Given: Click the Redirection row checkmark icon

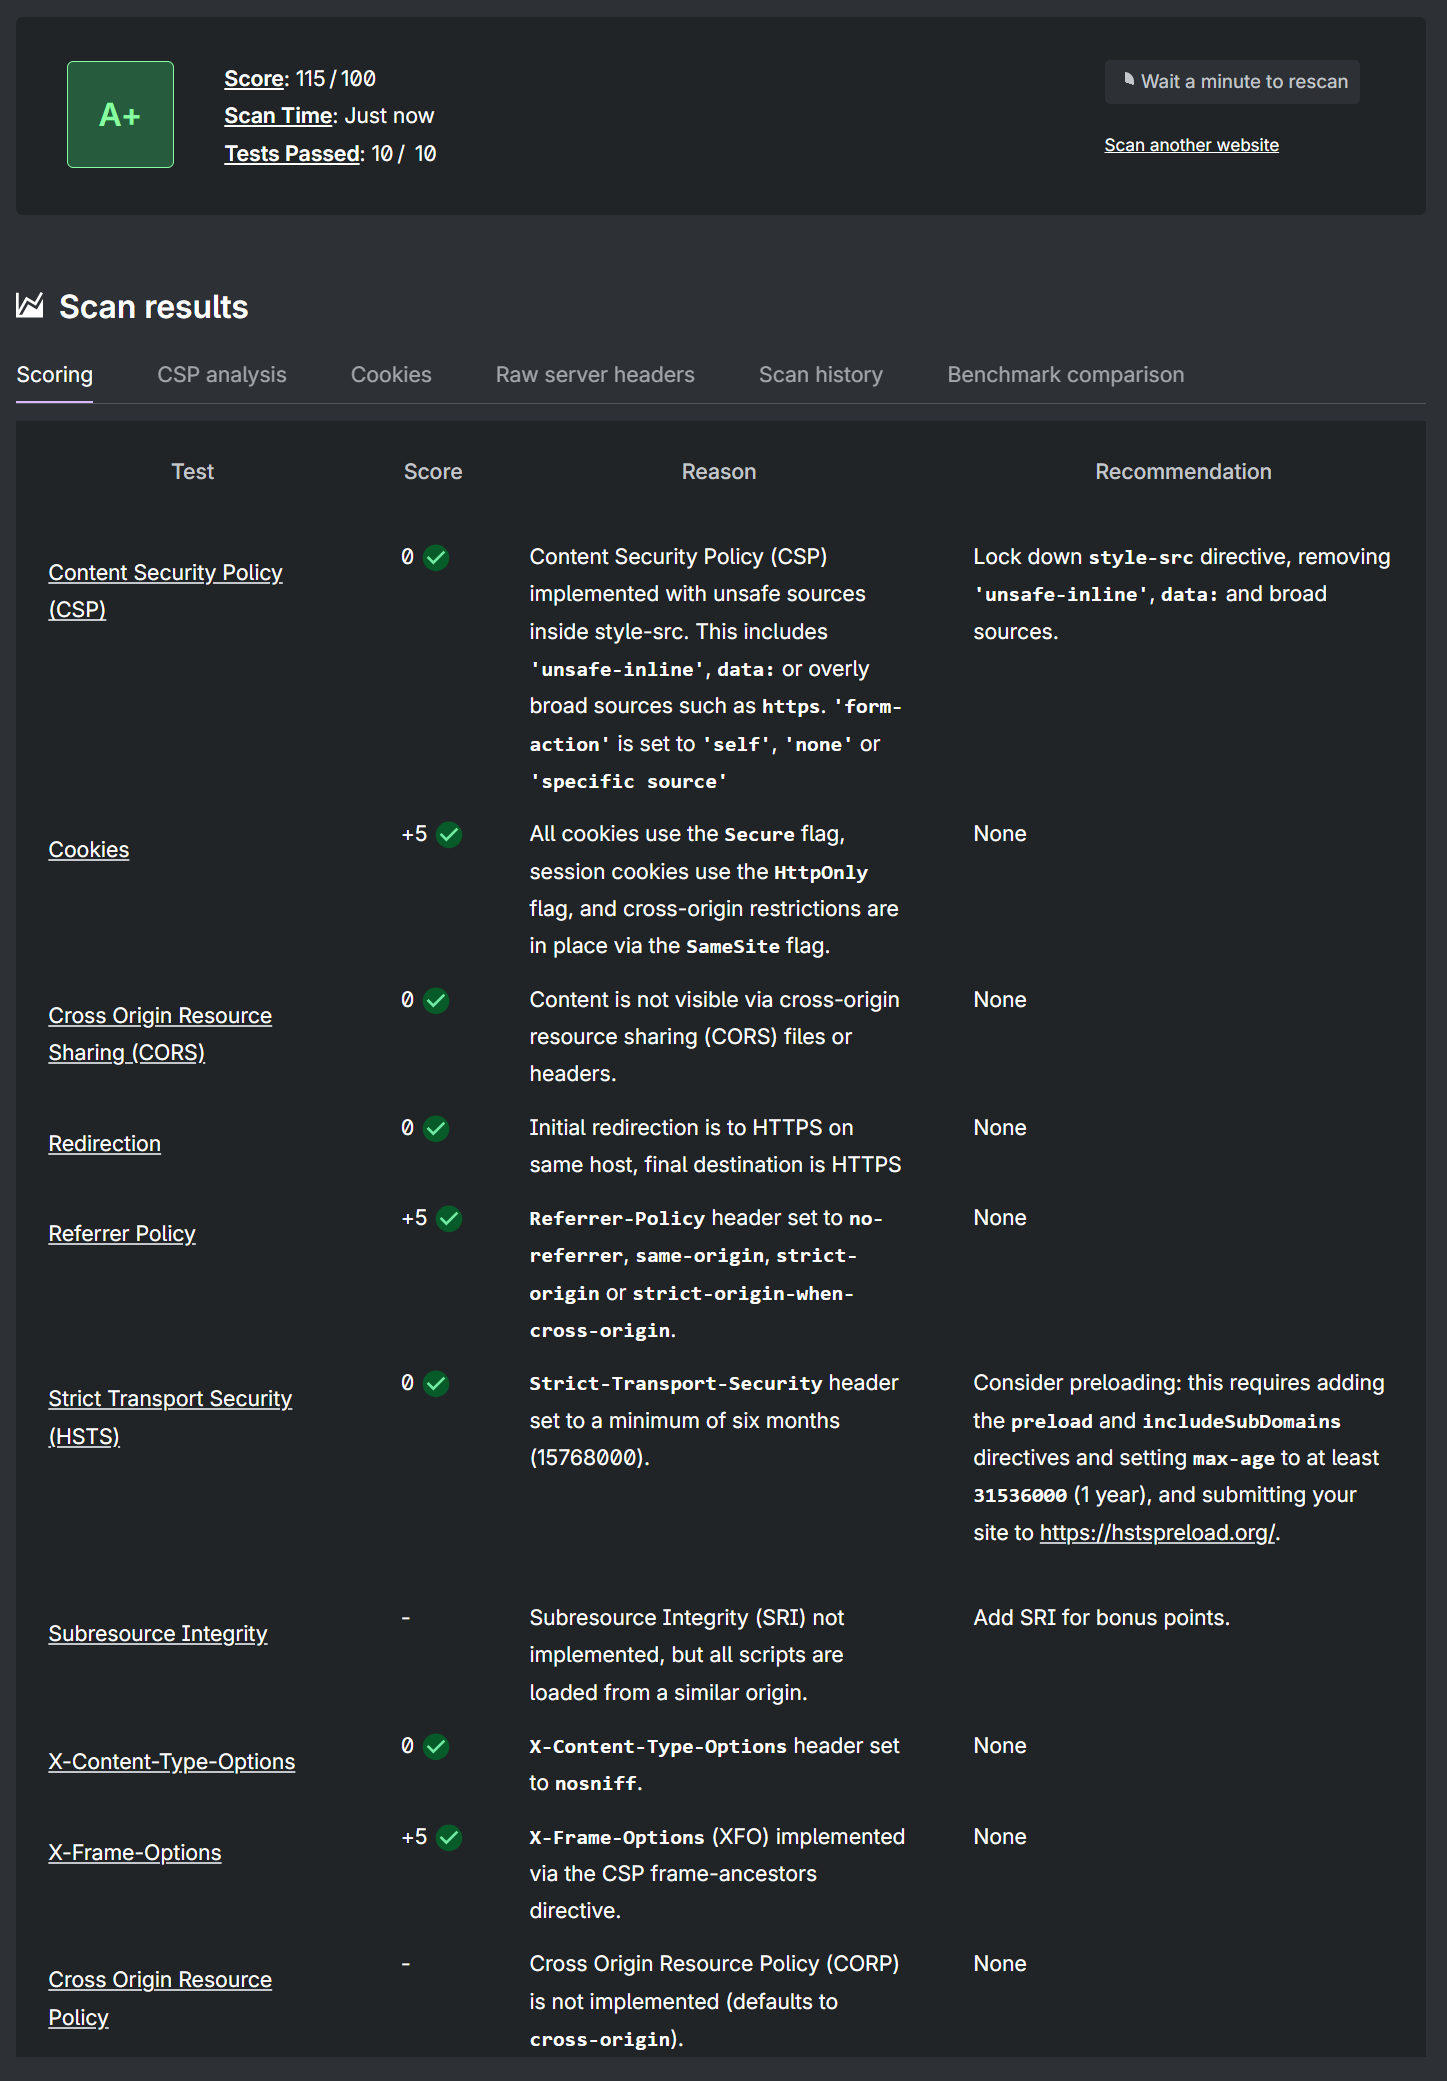Looking at the screenshot, I should click(x=436, y=1129).
